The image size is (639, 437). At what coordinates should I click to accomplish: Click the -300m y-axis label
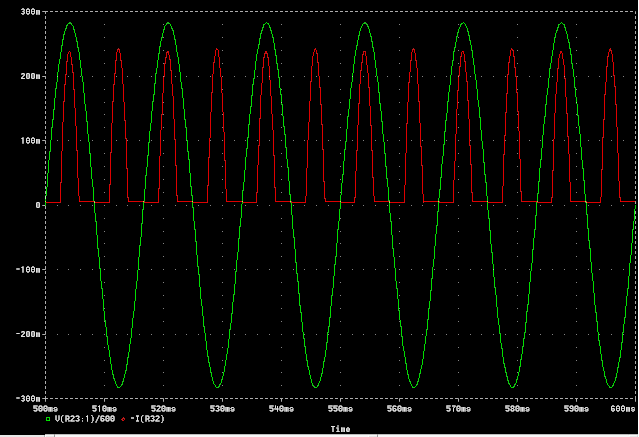coord(27,399)
